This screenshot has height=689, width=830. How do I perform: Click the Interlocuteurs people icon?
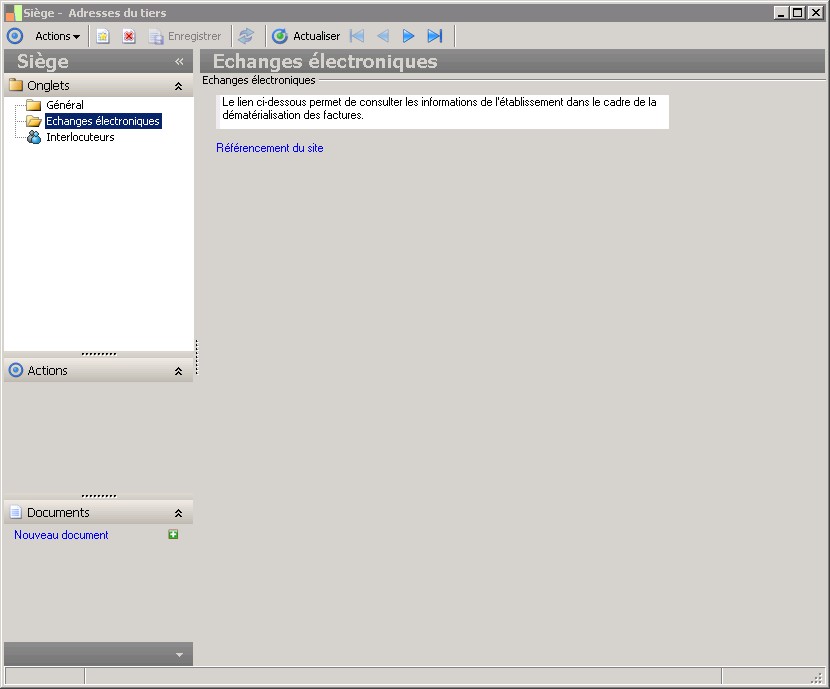(x=34, y=137)
